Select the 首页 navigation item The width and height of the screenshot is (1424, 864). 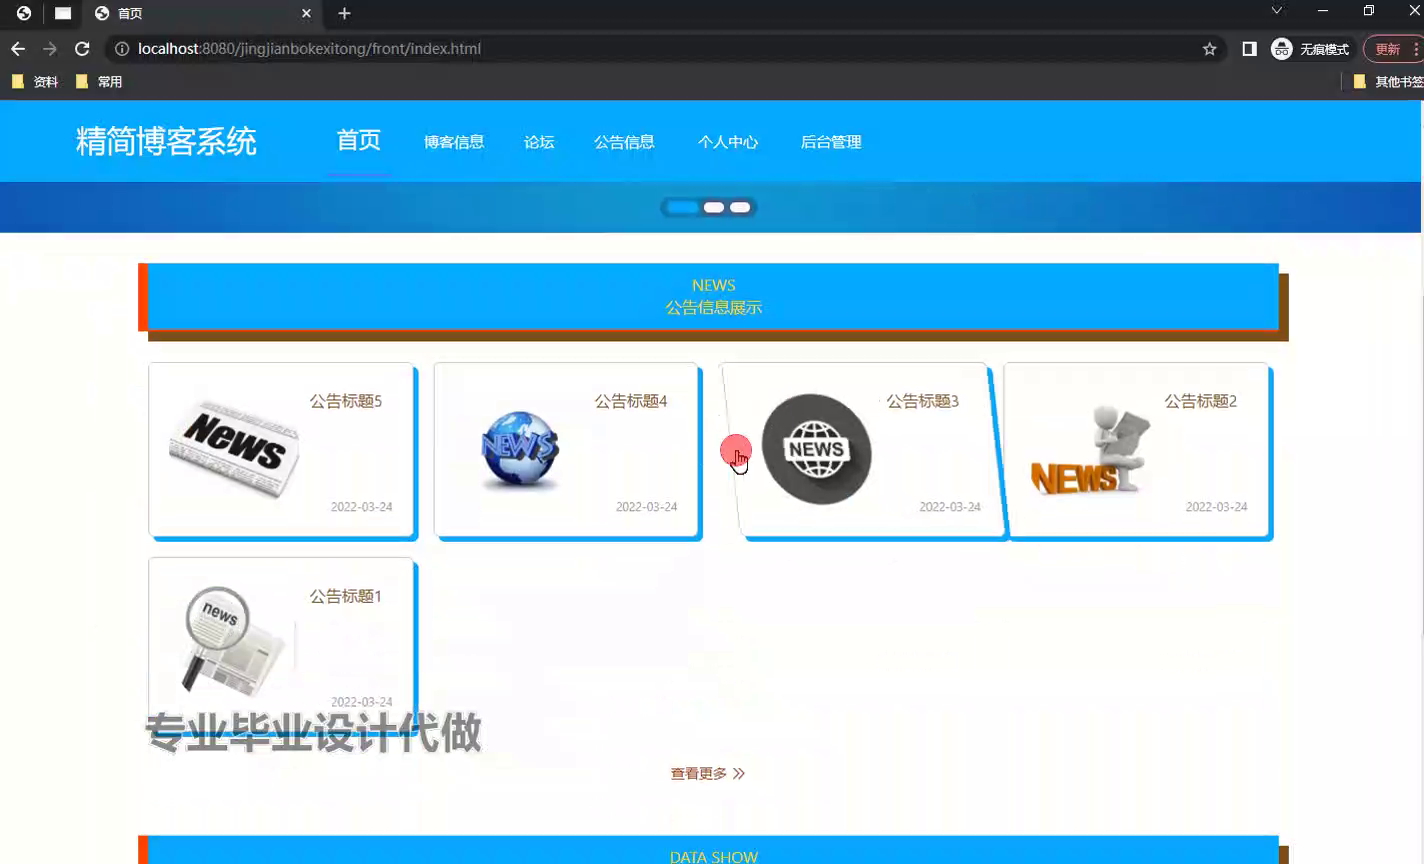pyautogui.click(x=358, y=140)
